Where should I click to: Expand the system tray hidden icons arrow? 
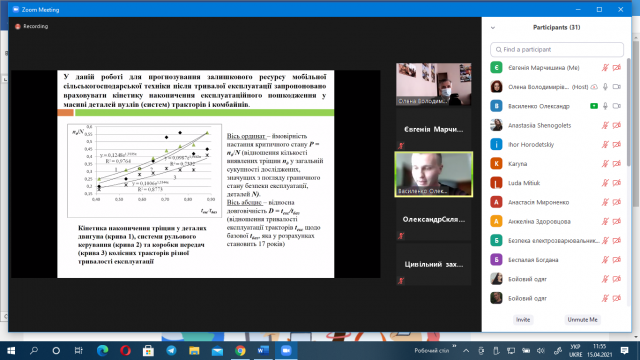466,351
